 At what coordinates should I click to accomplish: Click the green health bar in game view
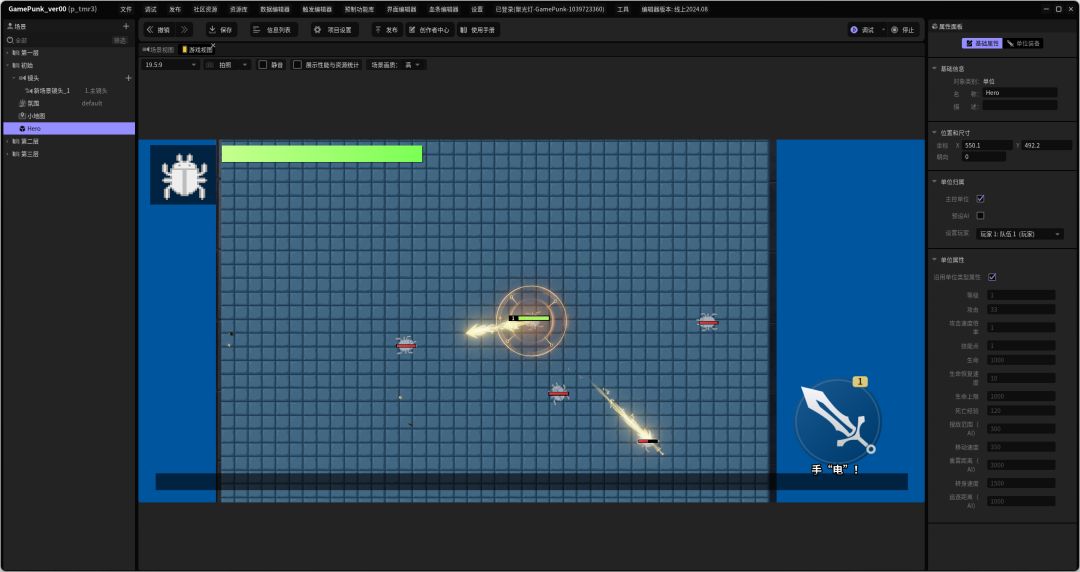coord(322,154)
